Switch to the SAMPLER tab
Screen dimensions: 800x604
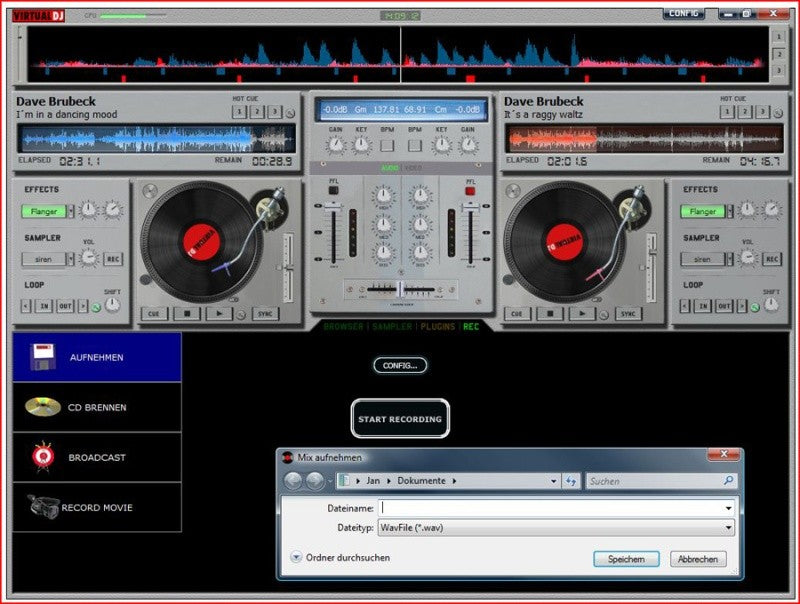click(392, 326)
